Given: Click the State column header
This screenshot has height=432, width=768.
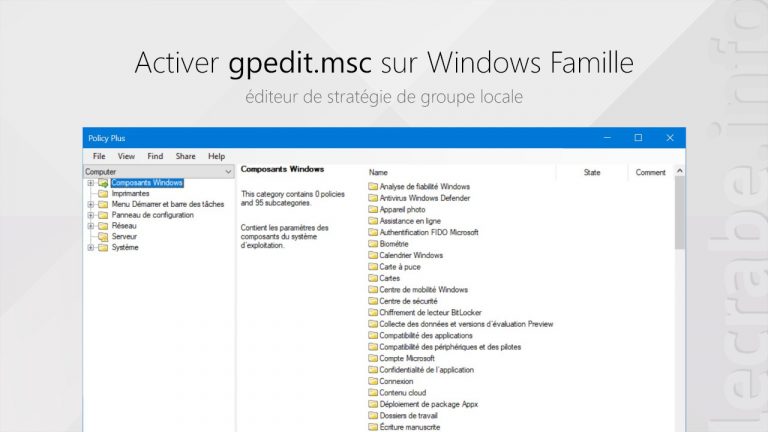Looking at the screenshot, I should (x=592, y=172).
